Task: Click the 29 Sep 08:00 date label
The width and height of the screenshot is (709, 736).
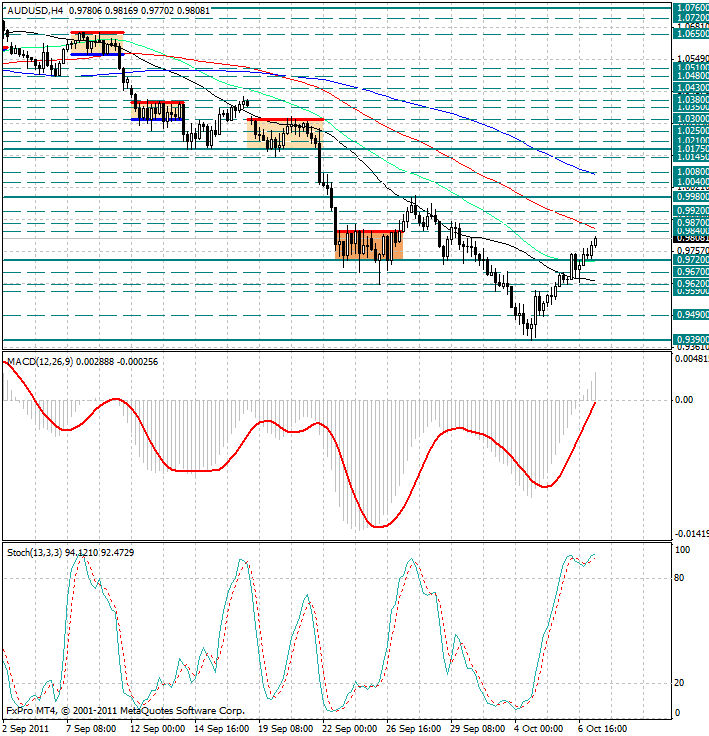Action: tap(477, 729)
